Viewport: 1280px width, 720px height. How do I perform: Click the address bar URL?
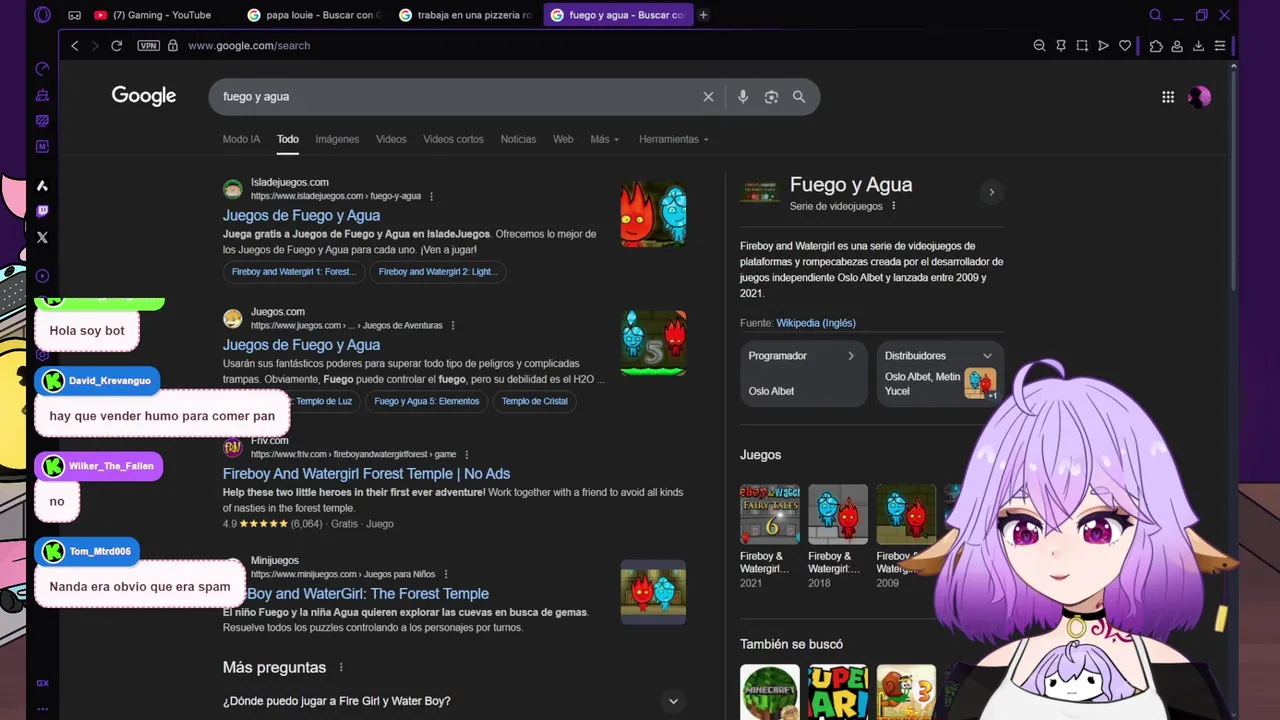(x=249, y=46)
